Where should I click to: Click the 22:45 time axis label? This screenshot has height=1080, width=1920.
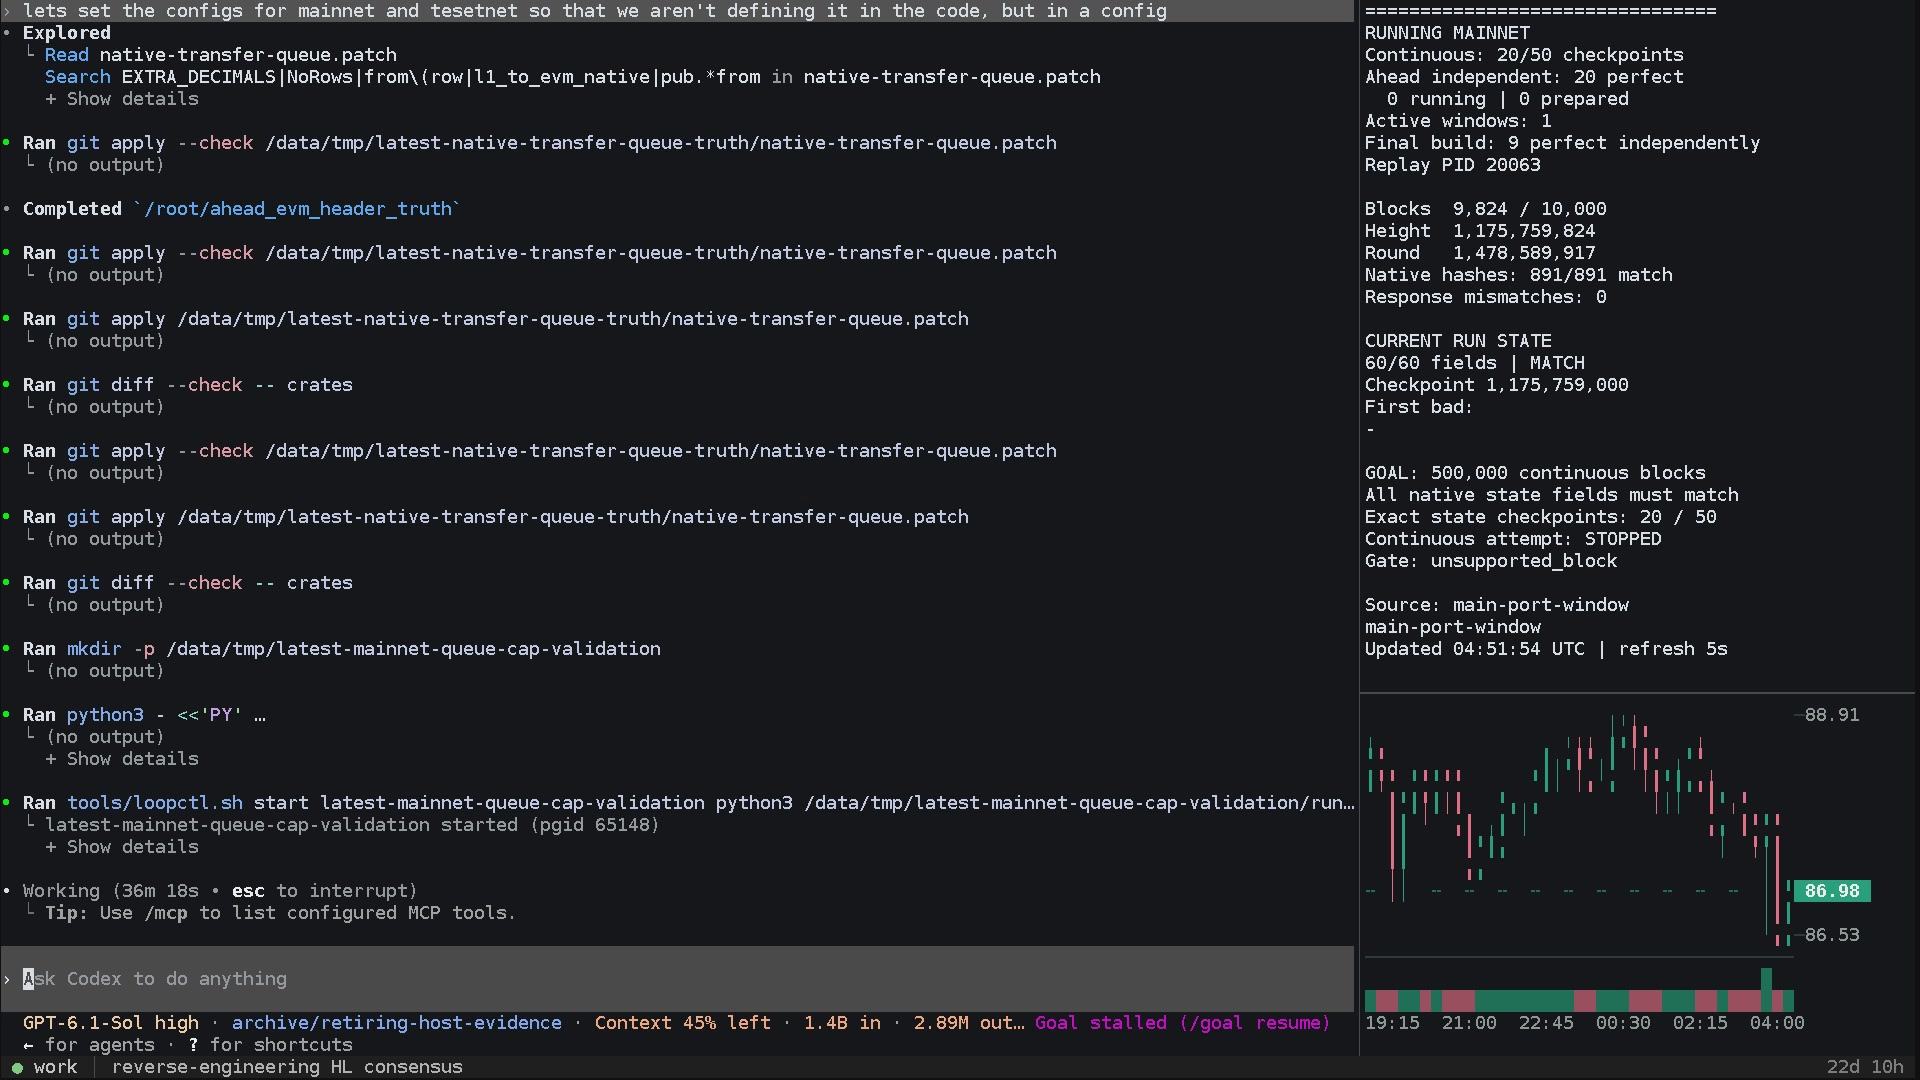(x=1546, y=1023)
